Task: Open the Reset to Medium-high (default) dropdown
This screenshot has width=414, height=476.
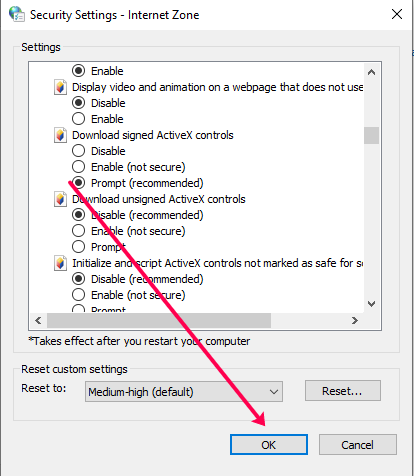Action: point(184,392)
